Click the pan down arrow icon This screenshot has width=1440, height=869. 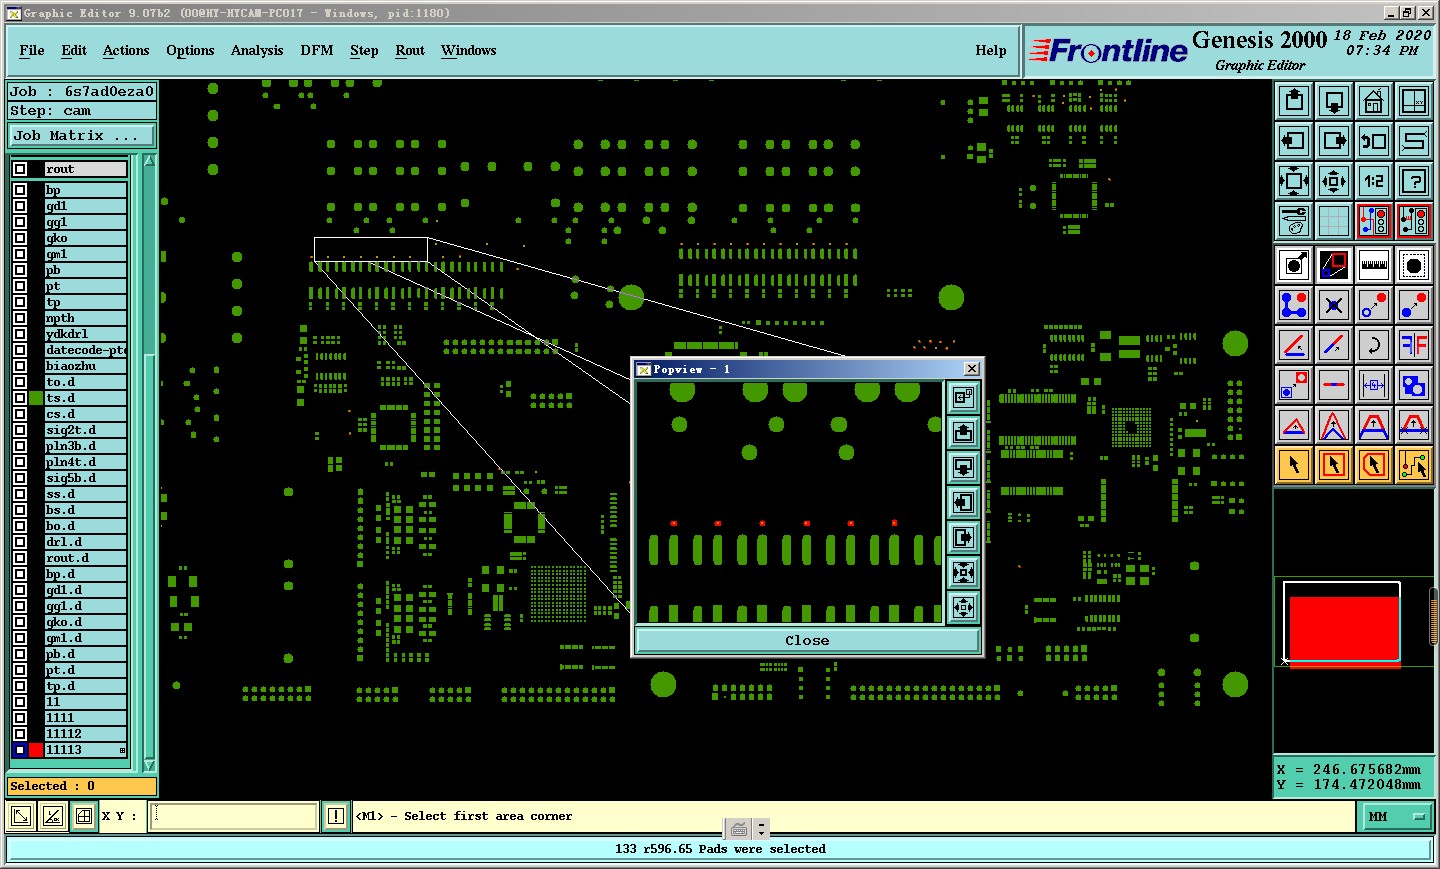[1334, 101]
